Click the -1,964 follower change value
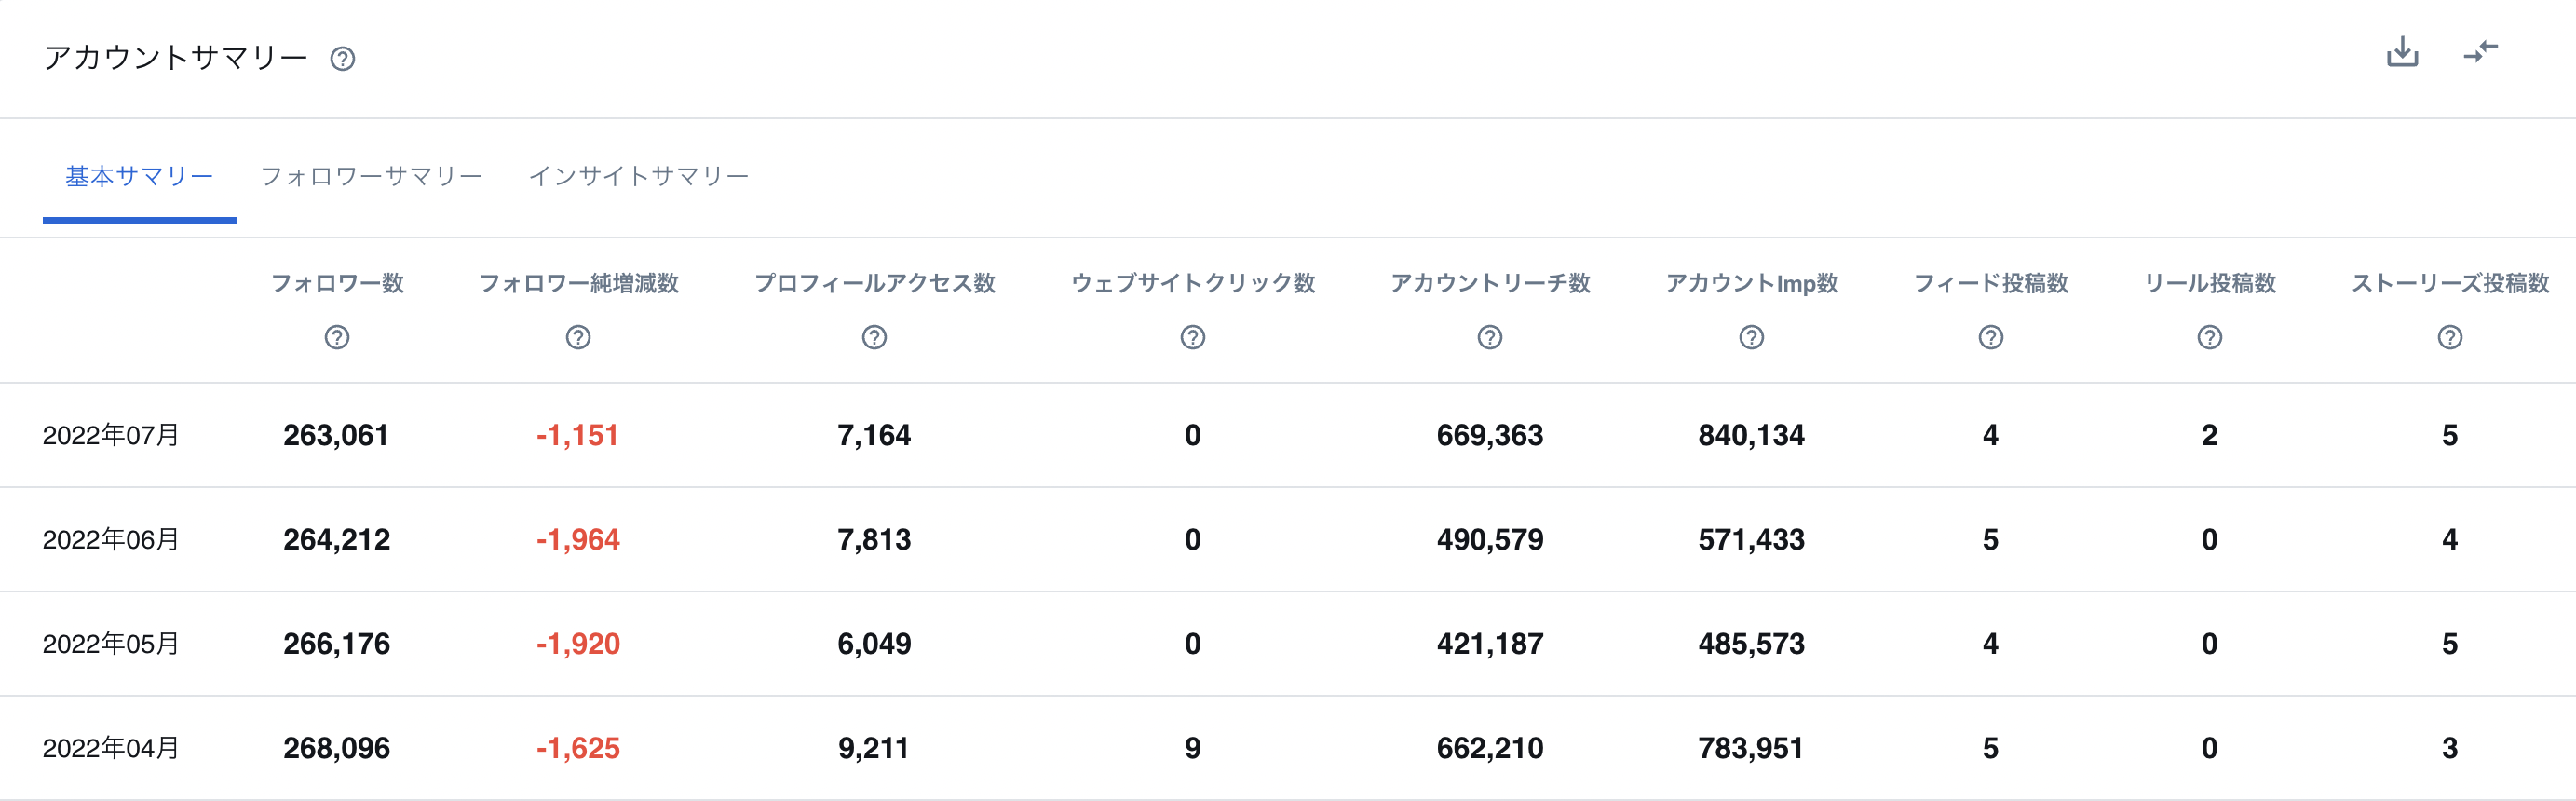 [578, 540]
